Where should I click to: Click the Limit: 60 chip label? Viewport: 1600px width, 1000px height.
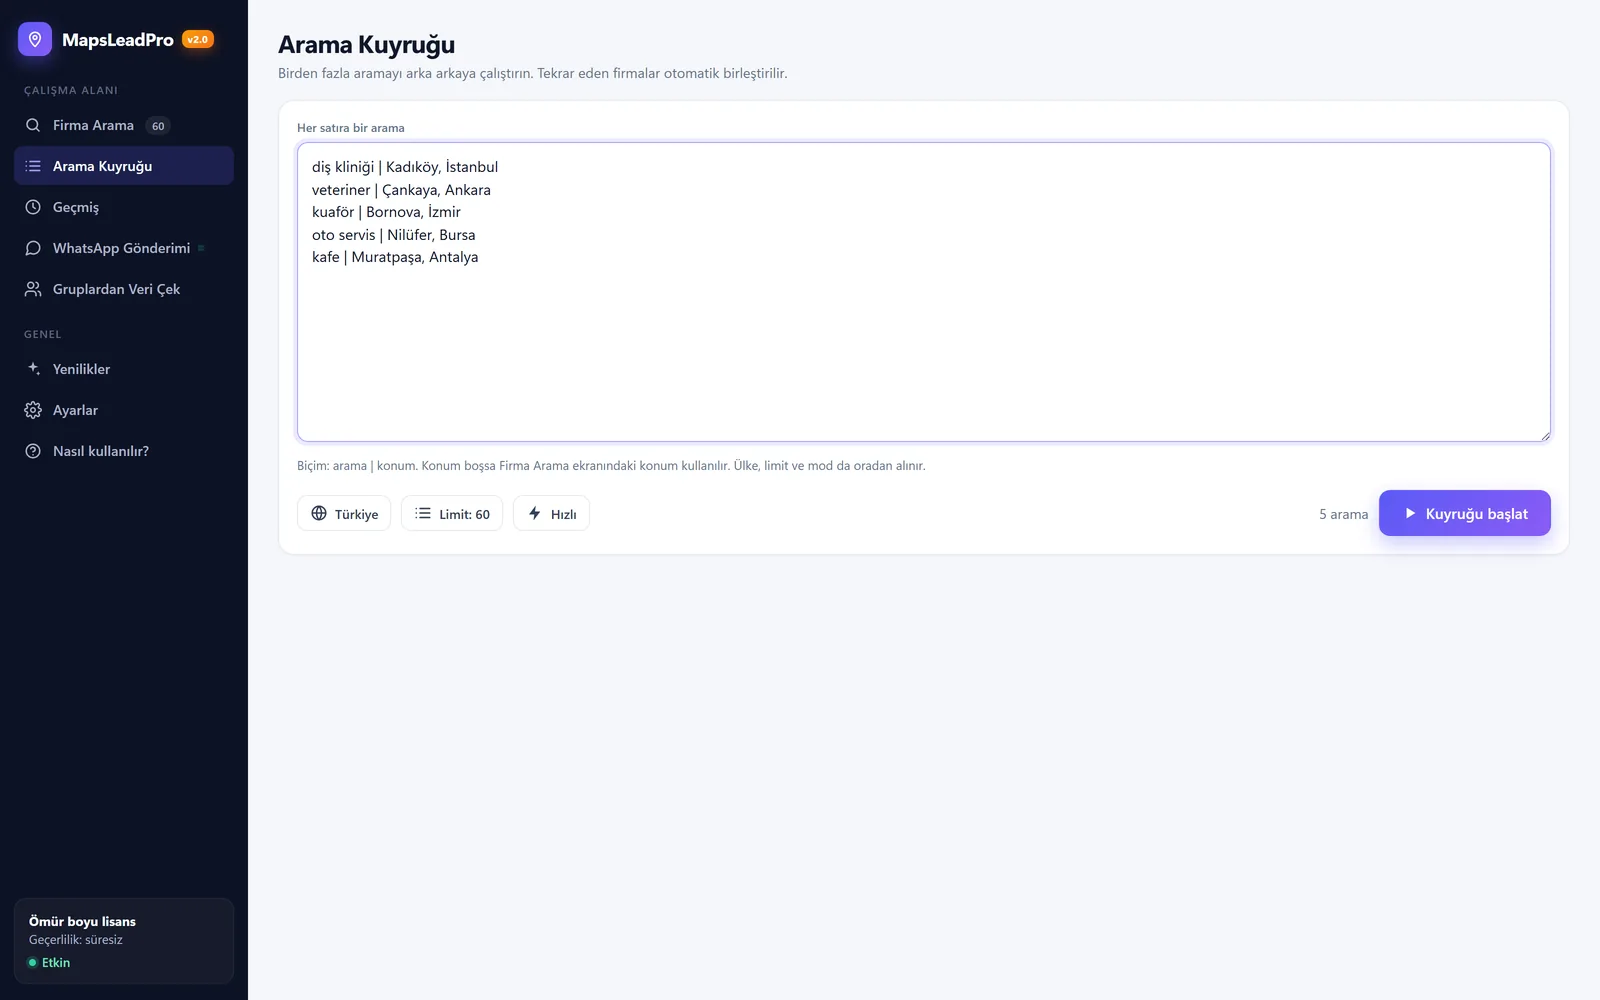pos(464,514)
